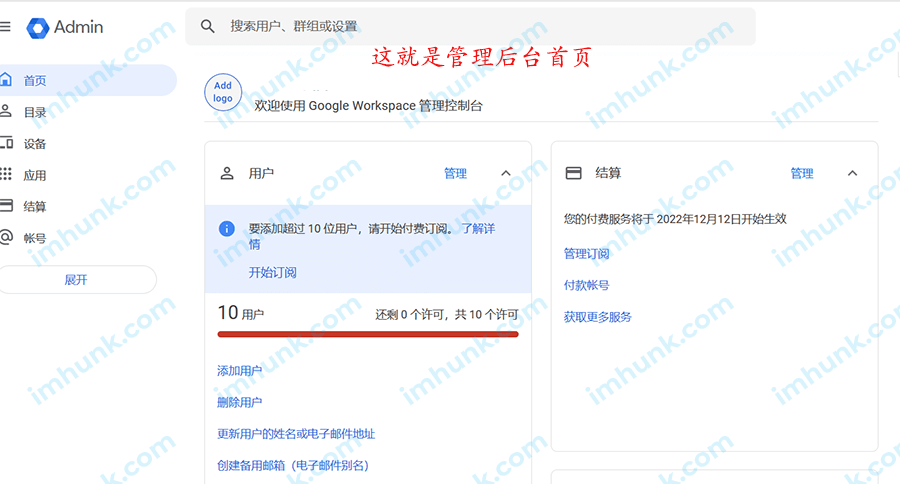Click the apps grid icon in sidebar
Screen dimensions: 900x484
(6, 174)
